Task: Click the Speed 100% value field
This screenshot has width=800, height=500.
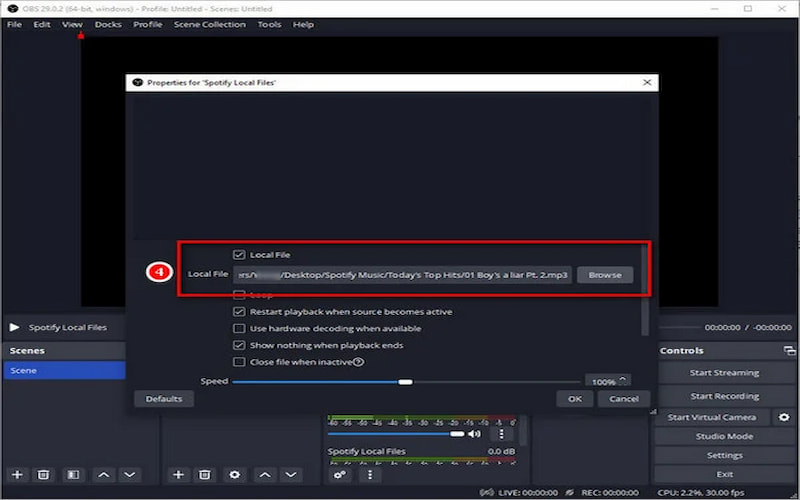Action: pos(603,381)
